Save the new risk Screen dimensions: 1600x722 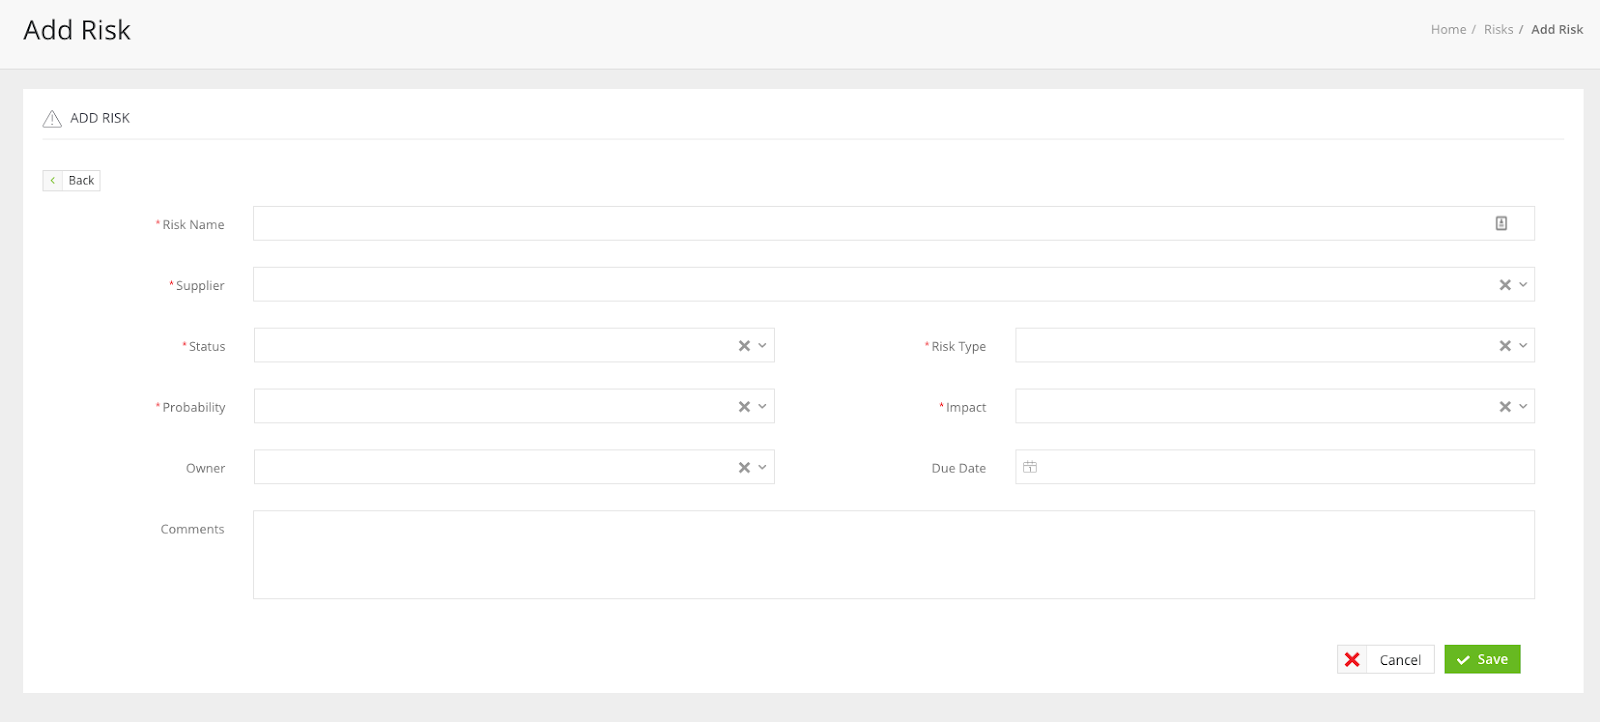[1482, 660]
